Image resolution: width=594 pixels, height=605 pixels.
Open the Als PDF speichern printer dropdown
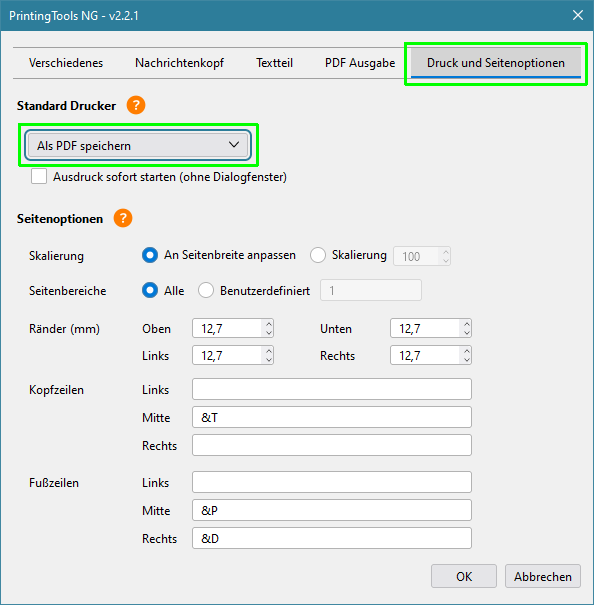138,145
